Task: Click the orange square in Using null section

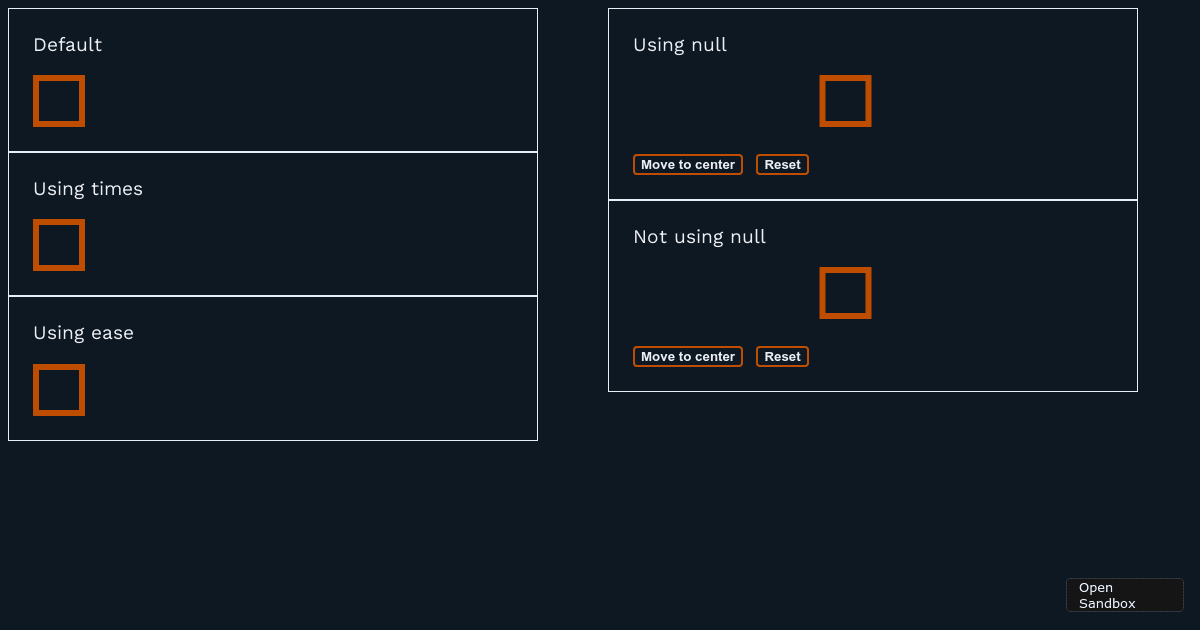Action: pyautogui.click(x=845, y=101)
